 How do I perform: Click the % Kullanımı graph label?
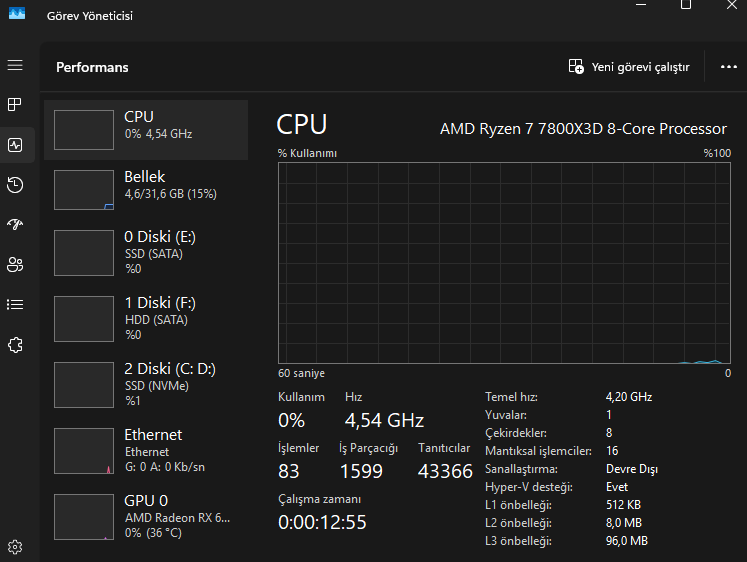pyautogui.click(x=307, y=153)
